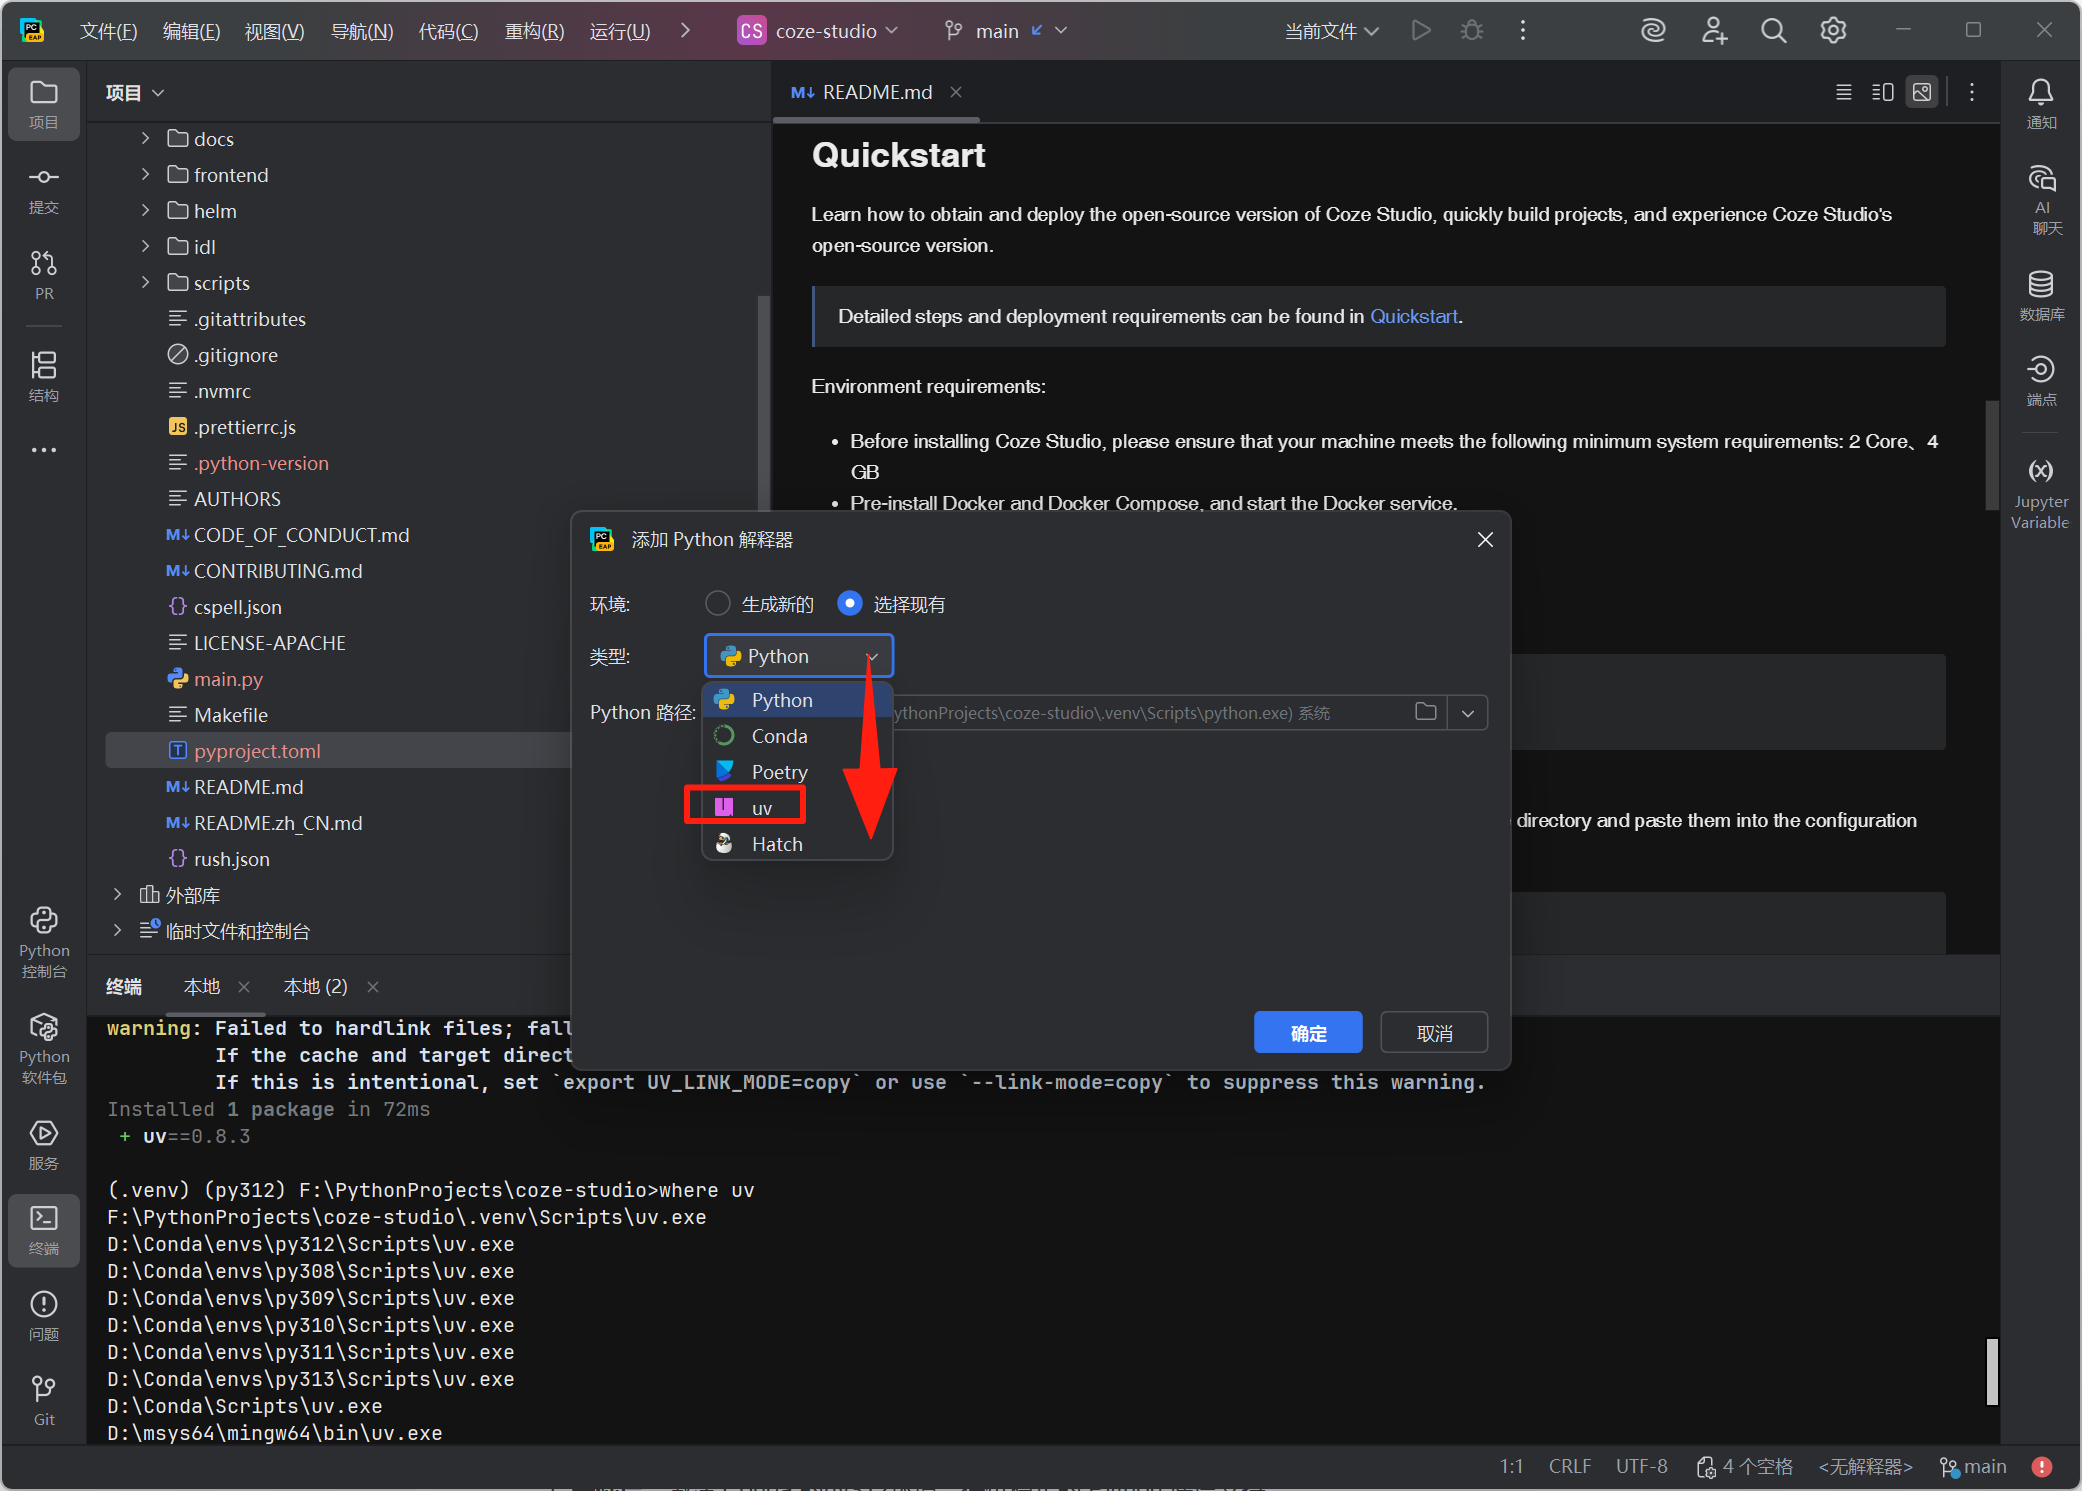This screenshot has height=1491, width=2082.
Task: Open the 文件(F) menu
Action: [x=108, y=31]
